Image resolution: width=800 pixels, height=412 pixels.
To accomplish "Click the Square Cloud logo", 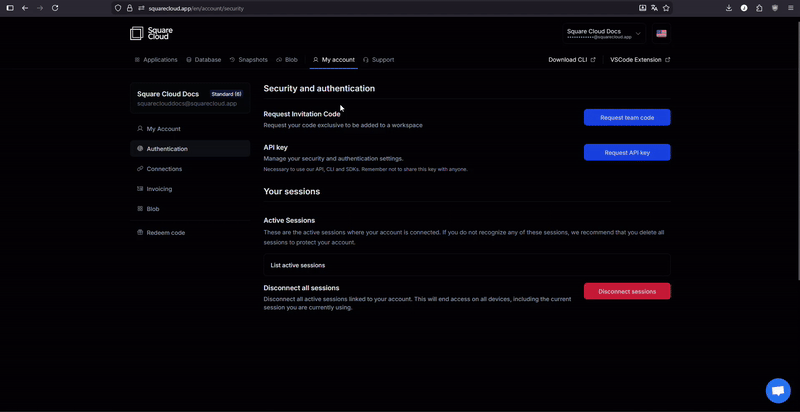I will (x=151, y=33).
